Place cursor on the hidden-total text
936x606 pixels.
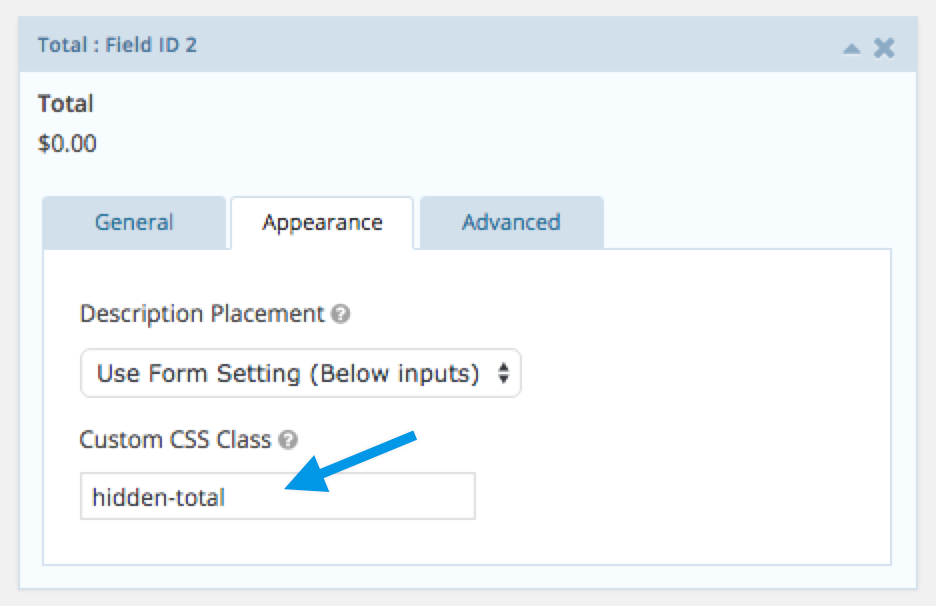pyautogui.click(x=158, y=497)
